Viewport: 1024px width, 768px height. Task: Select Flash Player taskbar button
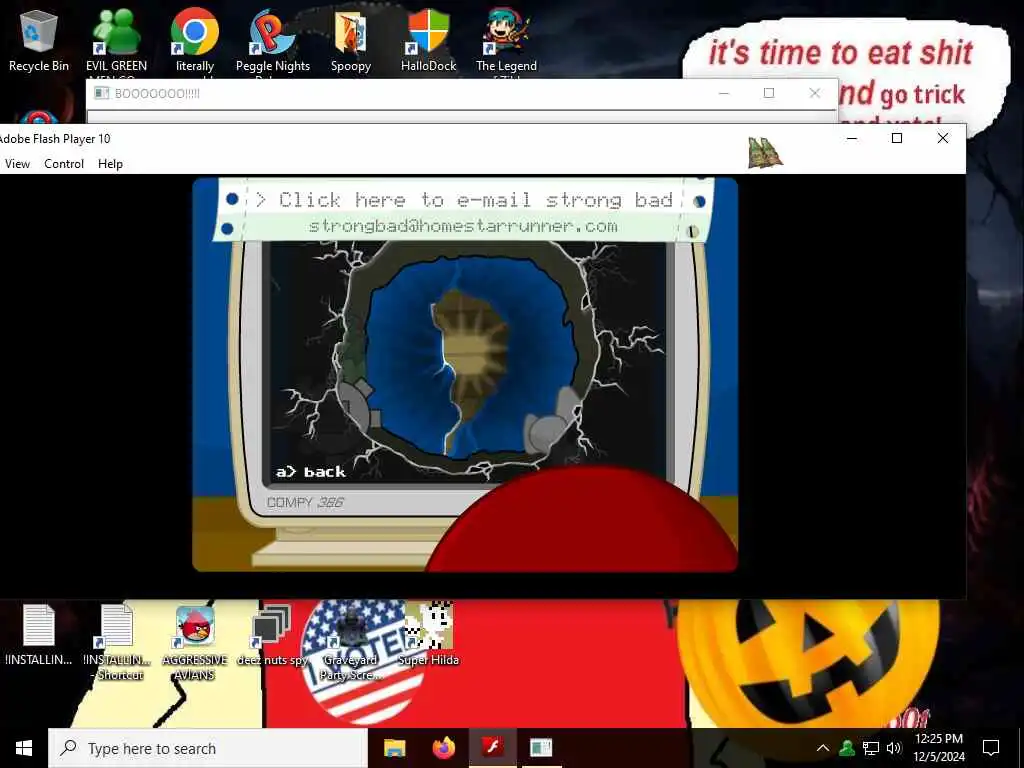pos(492,748)
